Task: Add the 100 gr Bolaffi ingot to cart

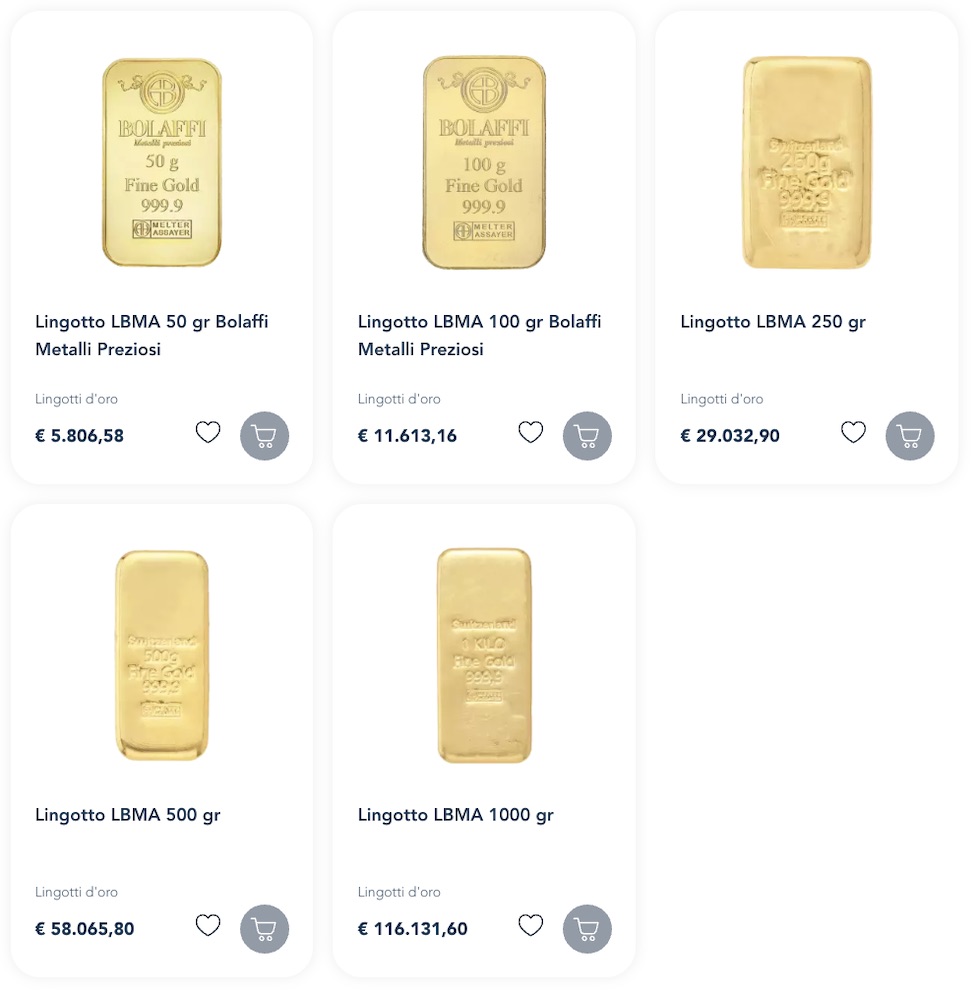Action: tap(587, 436)
